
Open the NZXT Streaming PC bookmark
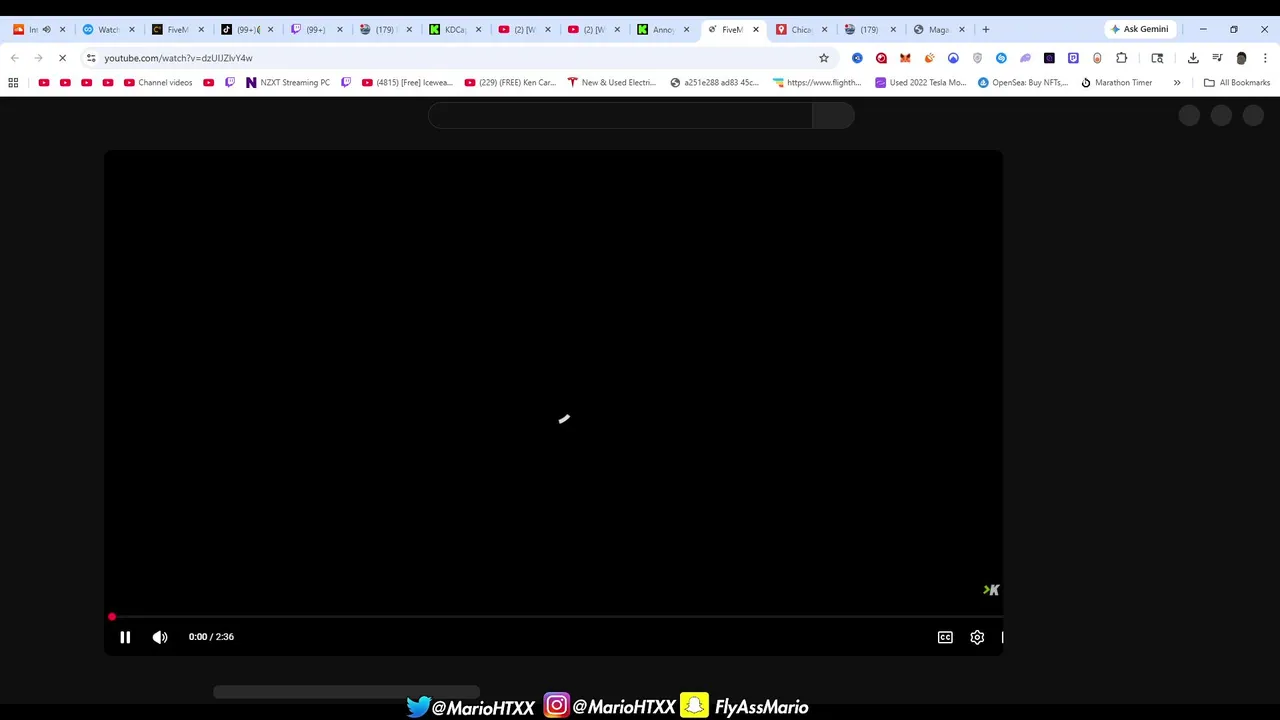[288, 83]
